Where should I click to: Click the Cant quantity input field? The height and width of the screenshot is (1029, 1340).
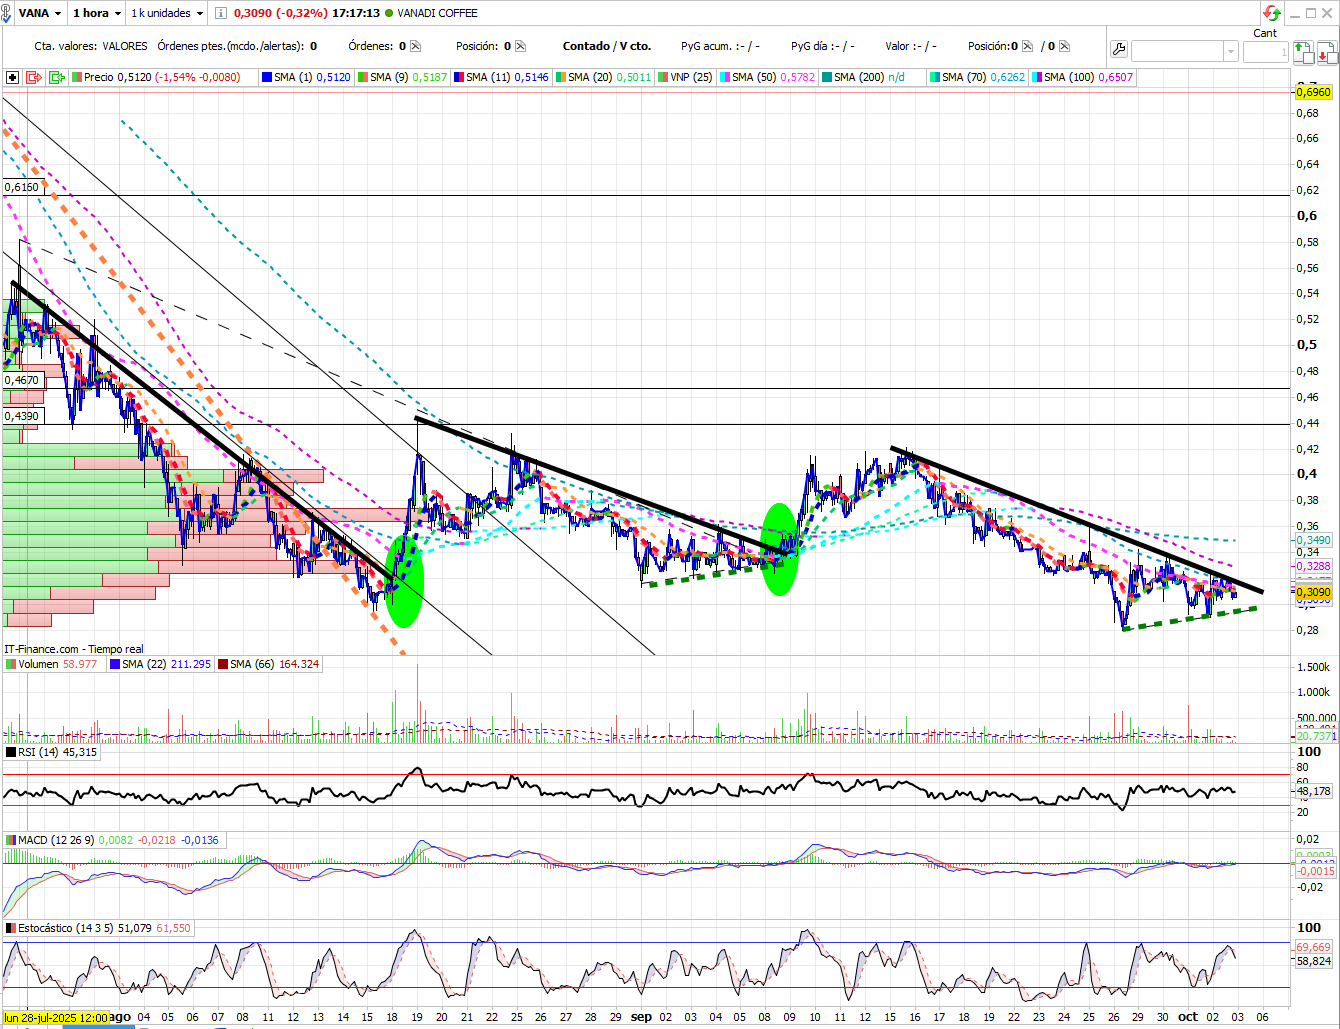(1265, 51)
